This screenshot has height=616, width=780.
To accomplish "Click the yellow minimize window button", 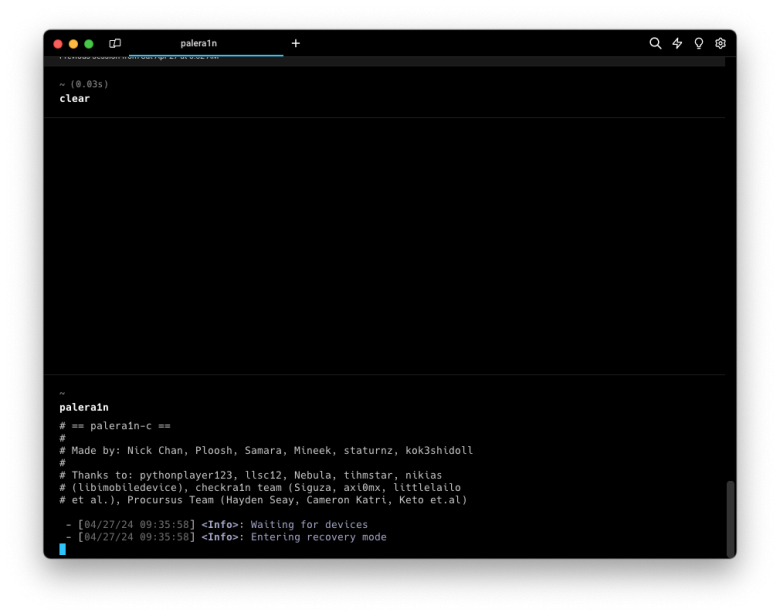I will pos(73,44).
